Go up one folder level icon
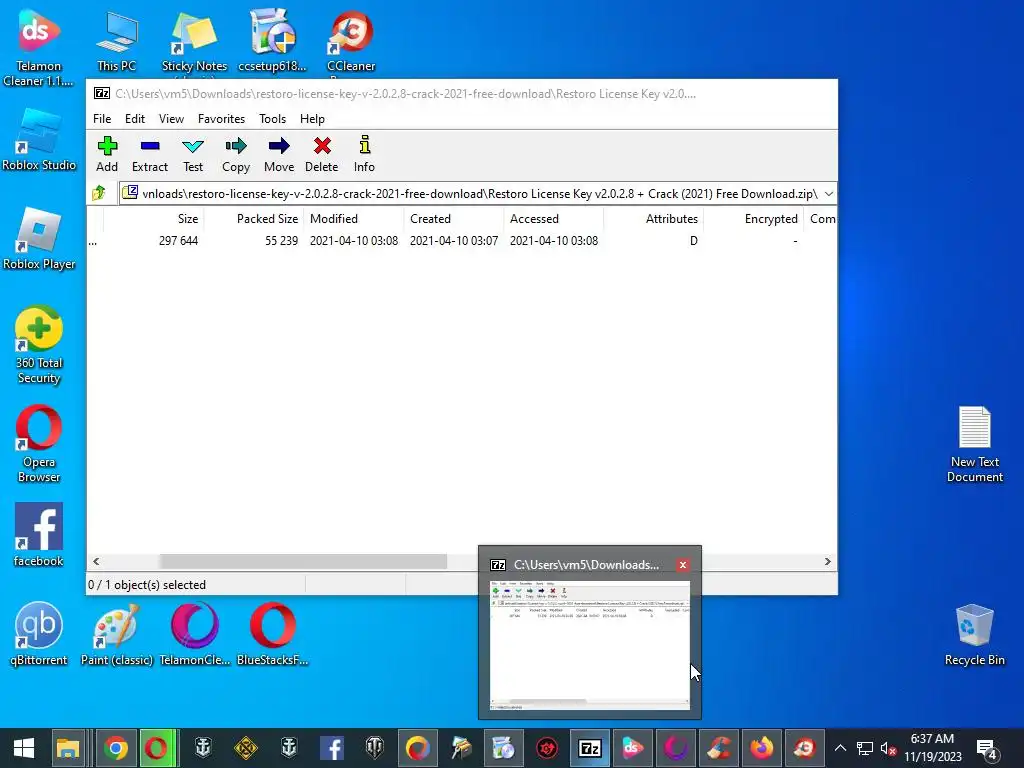This screenshot has height=768, width=1024. [x=99, y=193]
